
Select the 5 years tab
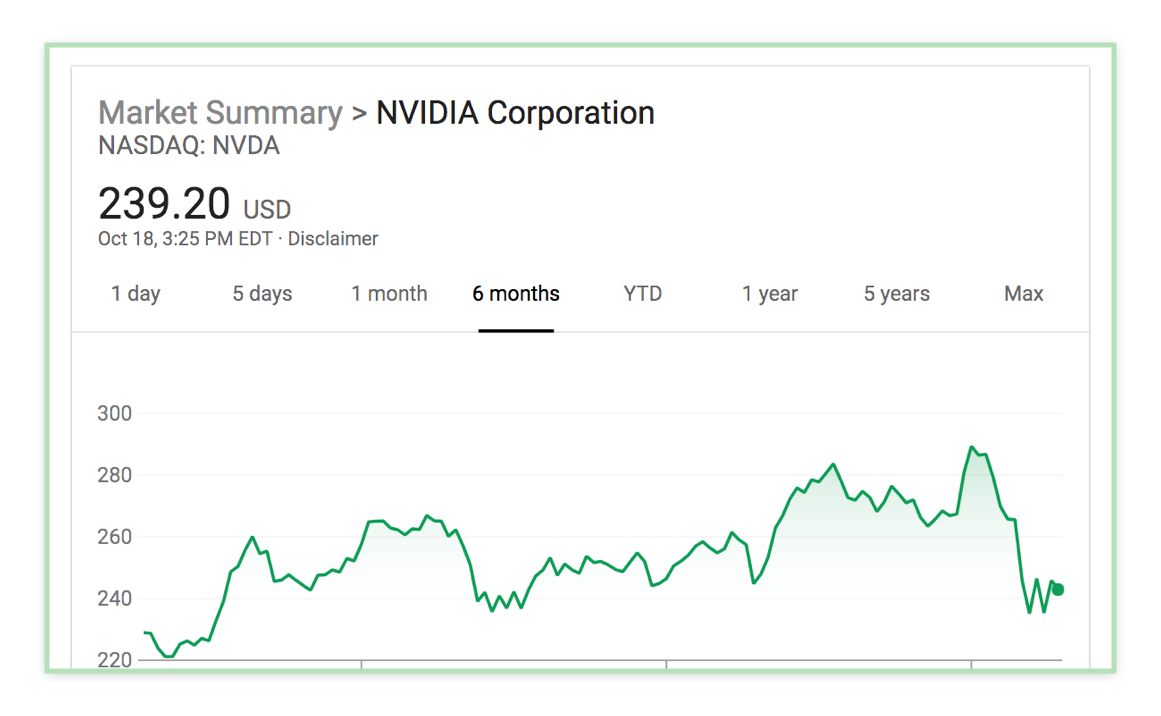(897, 294)
